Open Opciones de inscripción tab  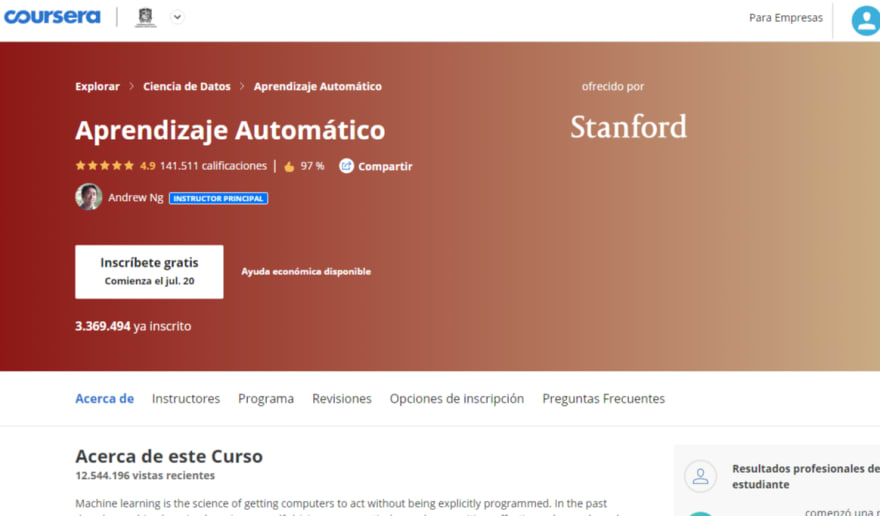(x=457, y=399)
